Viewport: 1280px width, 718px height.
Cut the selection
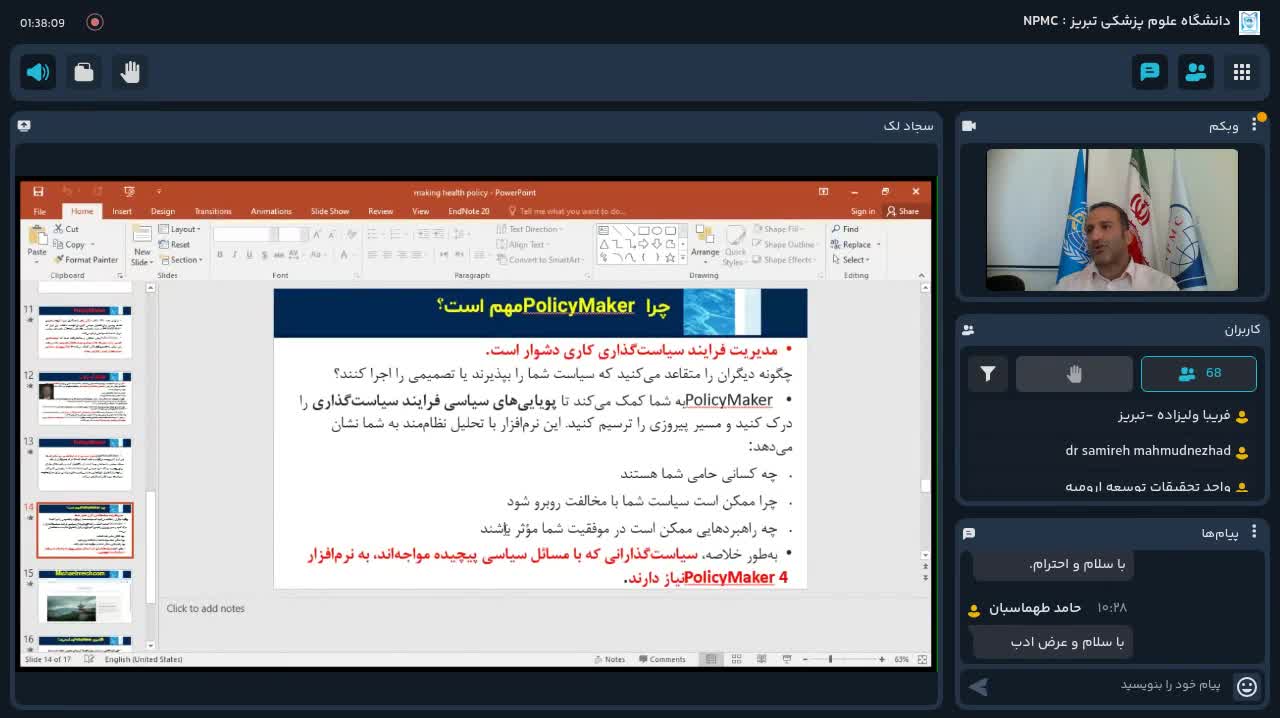[66, 229]
